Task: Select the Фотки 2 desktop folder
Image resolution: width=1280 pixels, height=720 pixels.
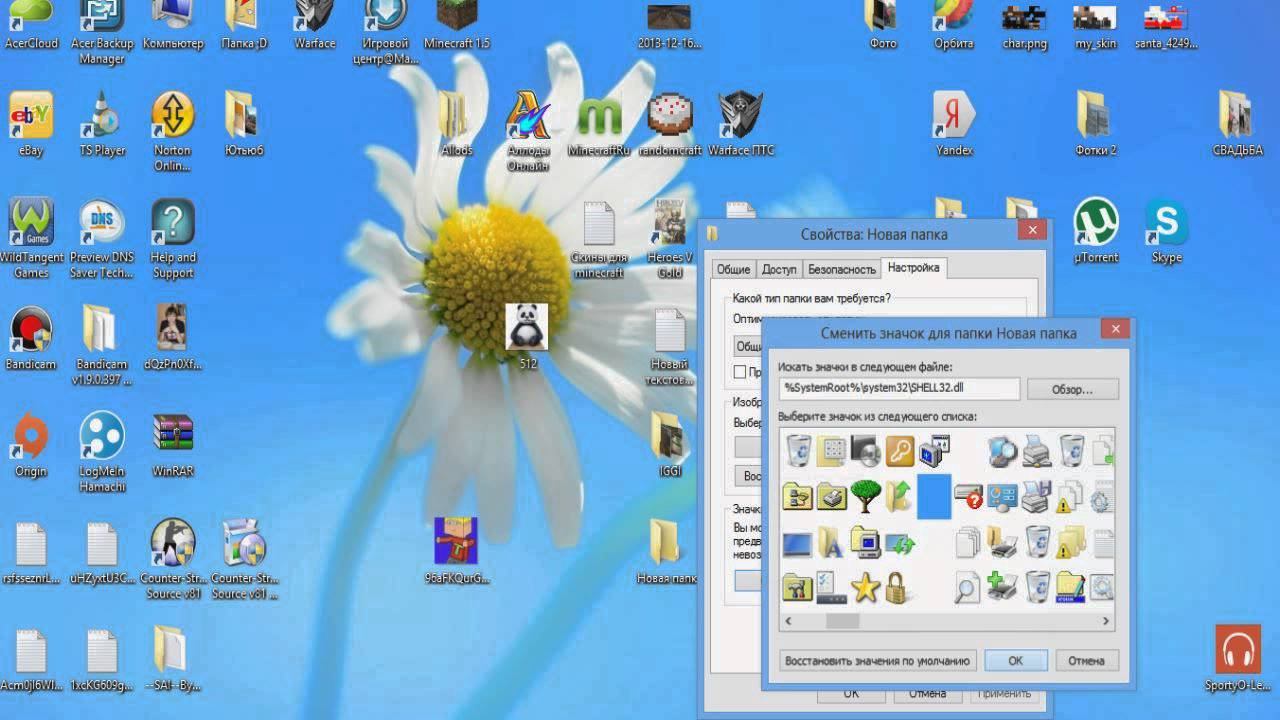Action: point(1096,123)
